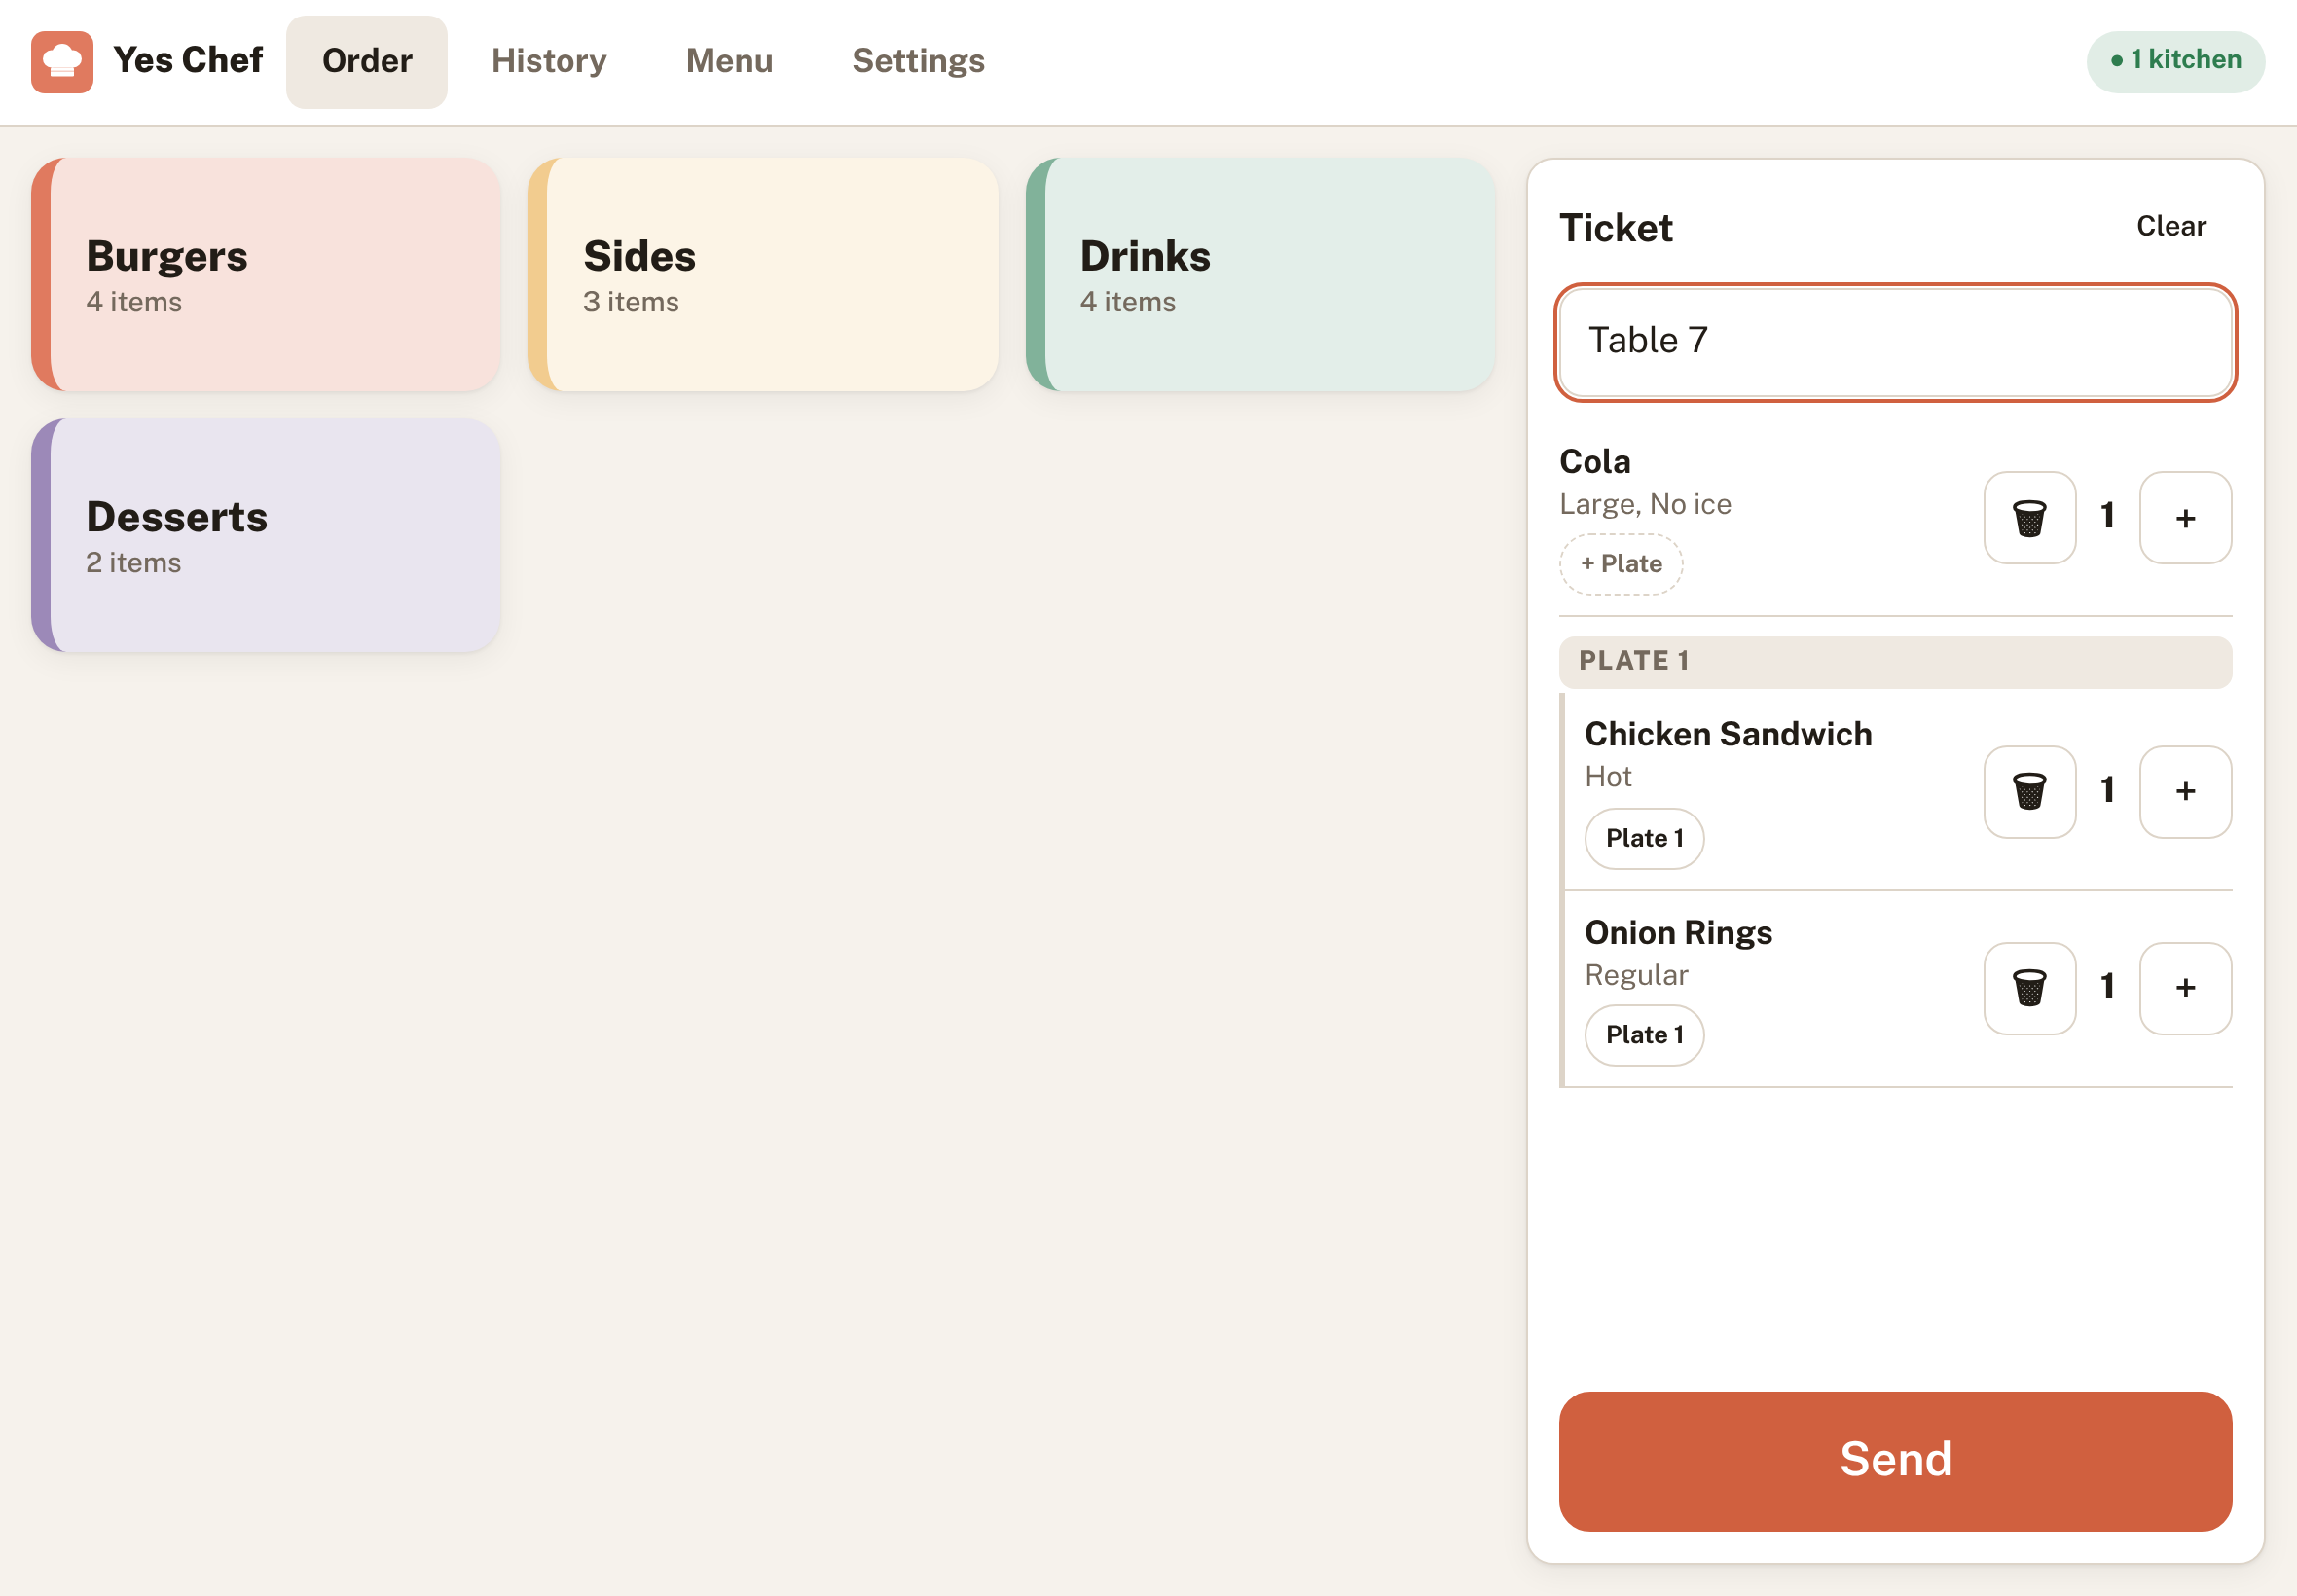
Task: Select the Sides category card
Action: [x=763, y=274]
